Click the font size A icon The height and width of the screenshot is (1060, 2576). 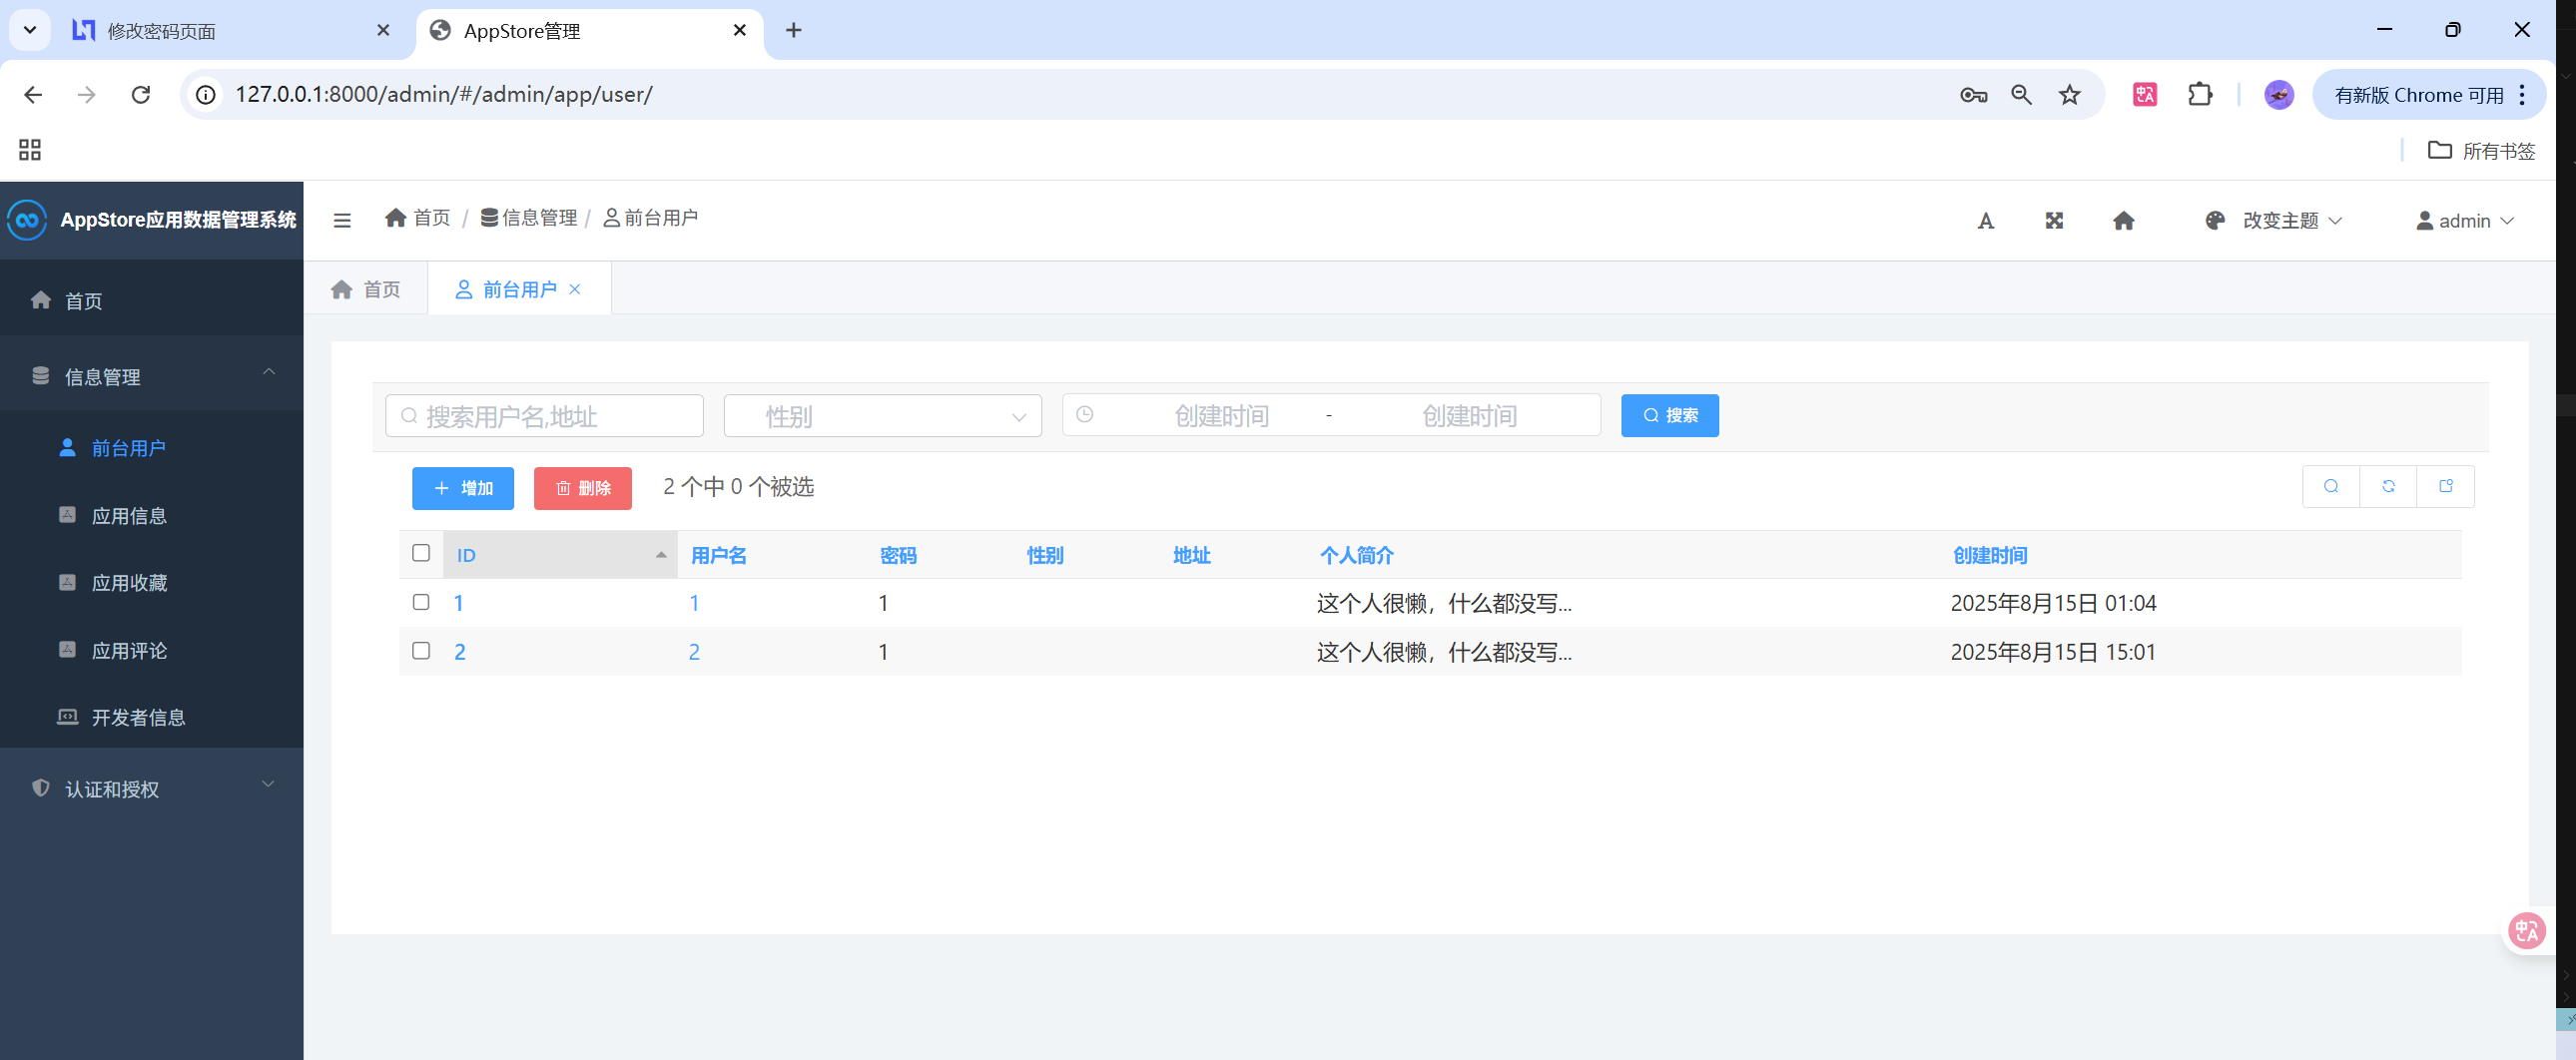point(1986,221)
